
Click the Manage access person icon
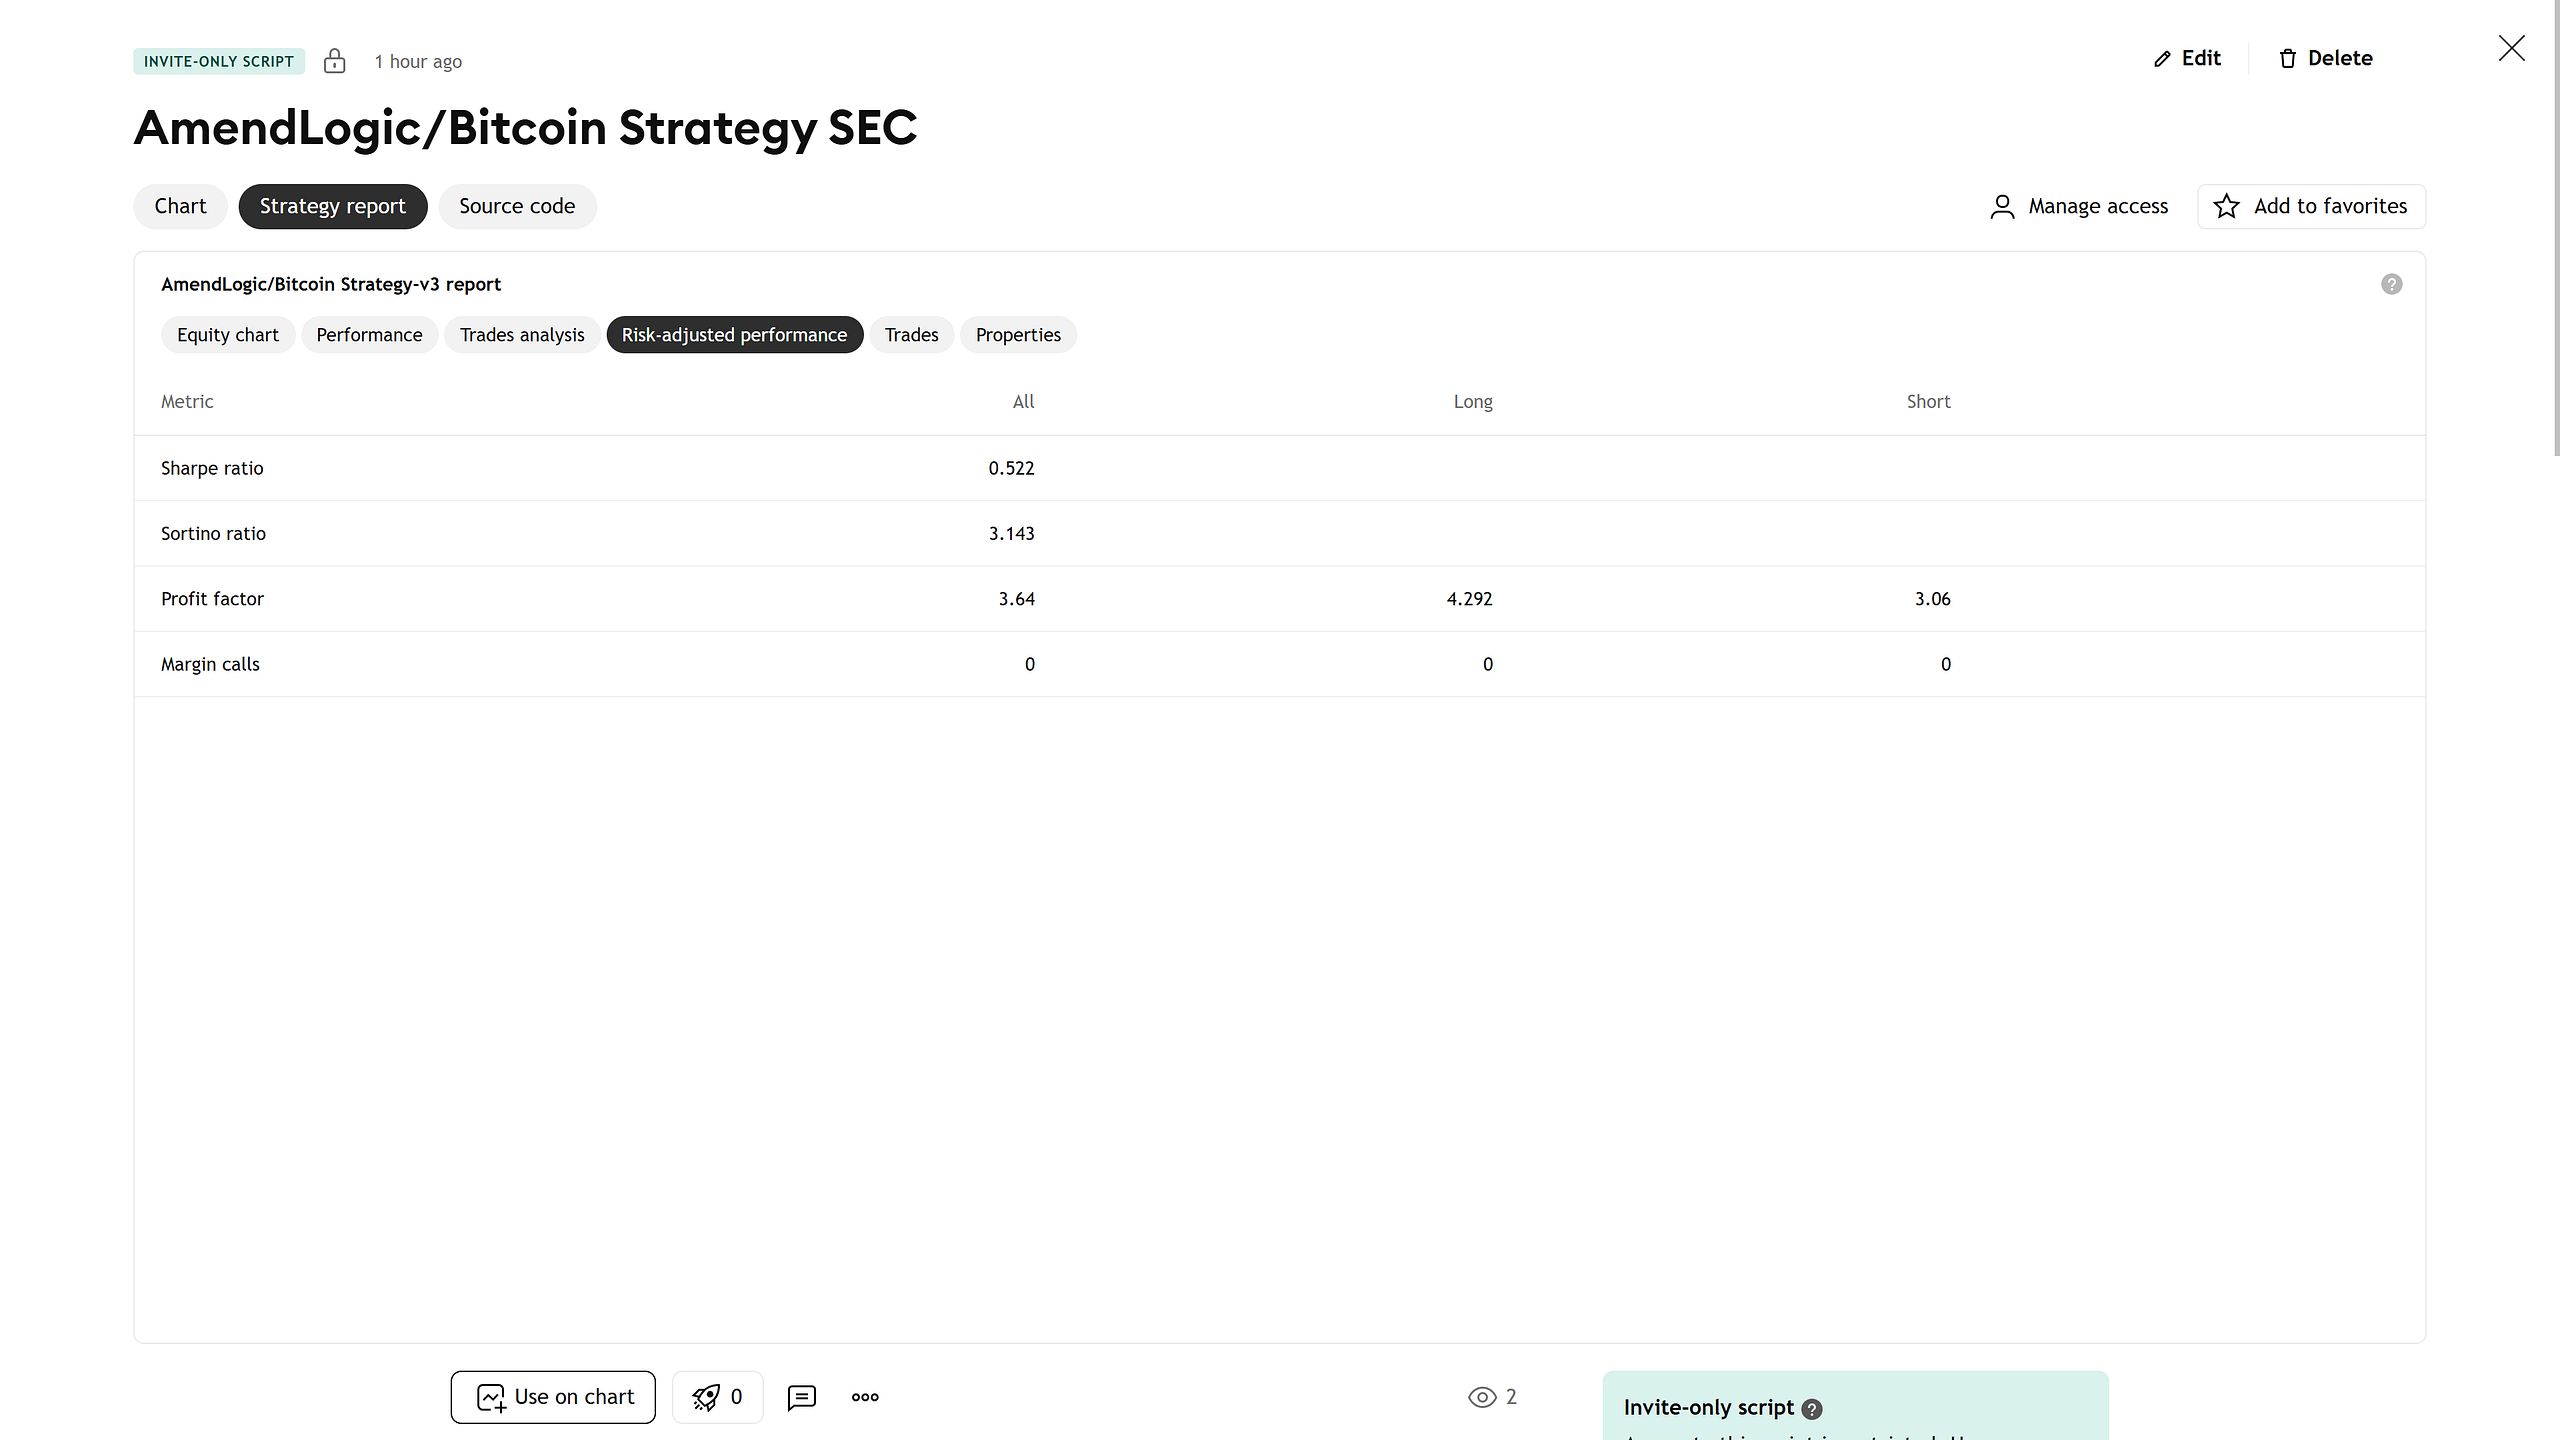point(2002,207)
